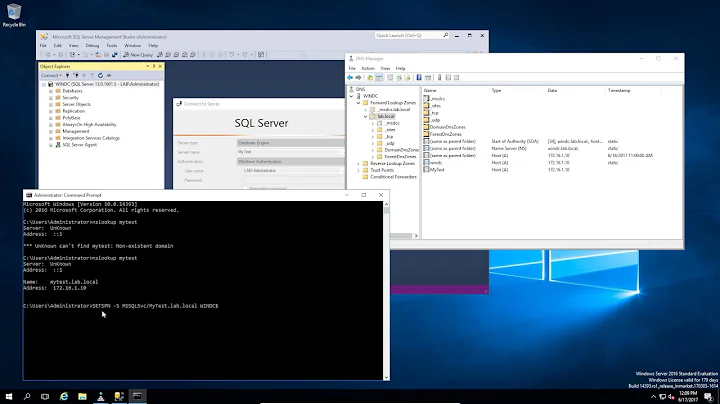
Task: Click the Command Prompt scrollbar up arrow
Action: point(386,204)
